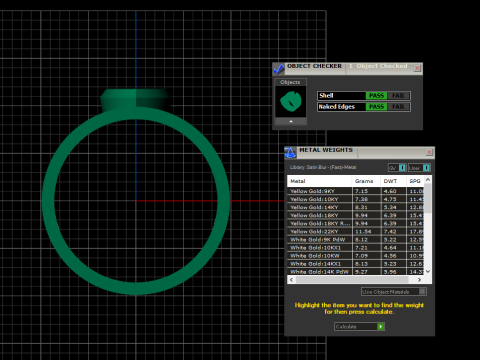This screenshot has width=480, height=360.
Task: Select White Gold:9K PdW row
Action: point(356,240)
